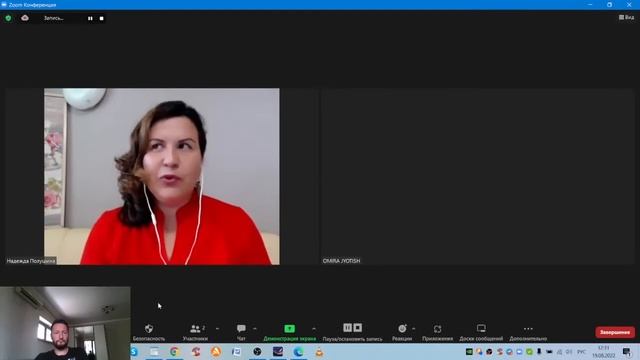The image size is (640, 360).
Task: Click the Запись... recording status text
Action: (53, 18)
